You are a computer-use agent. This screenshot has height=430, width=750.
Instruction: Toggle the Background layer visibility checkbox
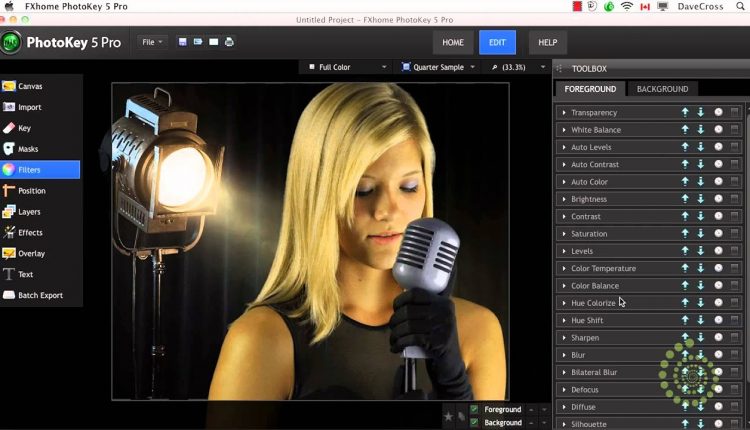pyautogui.click(x=474, y=422)
